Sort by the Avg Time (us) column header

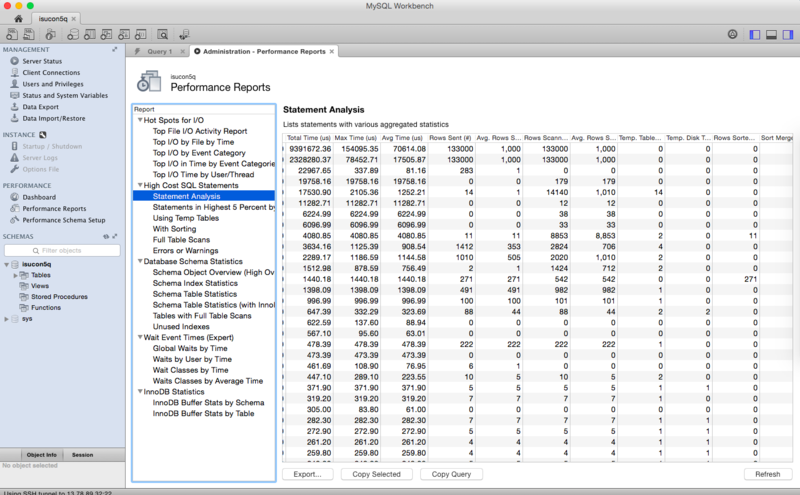click(x=403, y=138)
